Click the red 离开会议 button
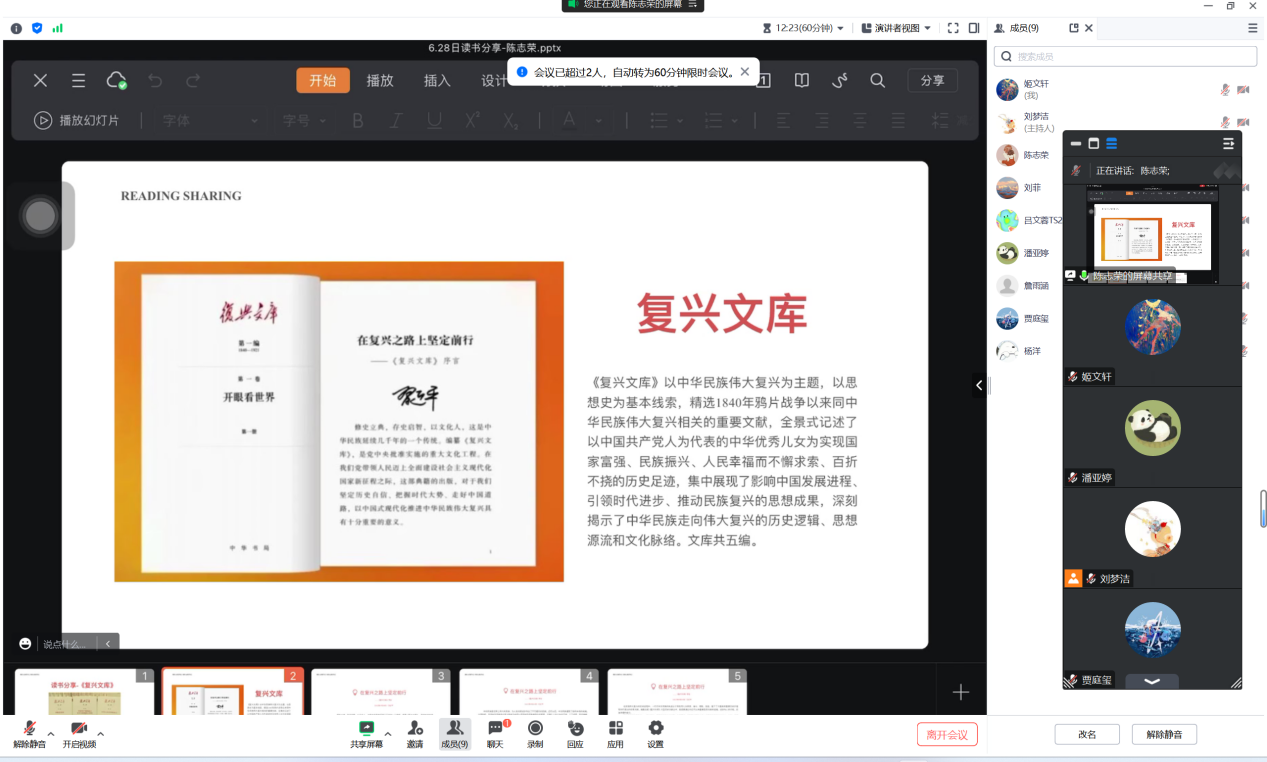Screen dimensions: 1267x762 [946, 735]
